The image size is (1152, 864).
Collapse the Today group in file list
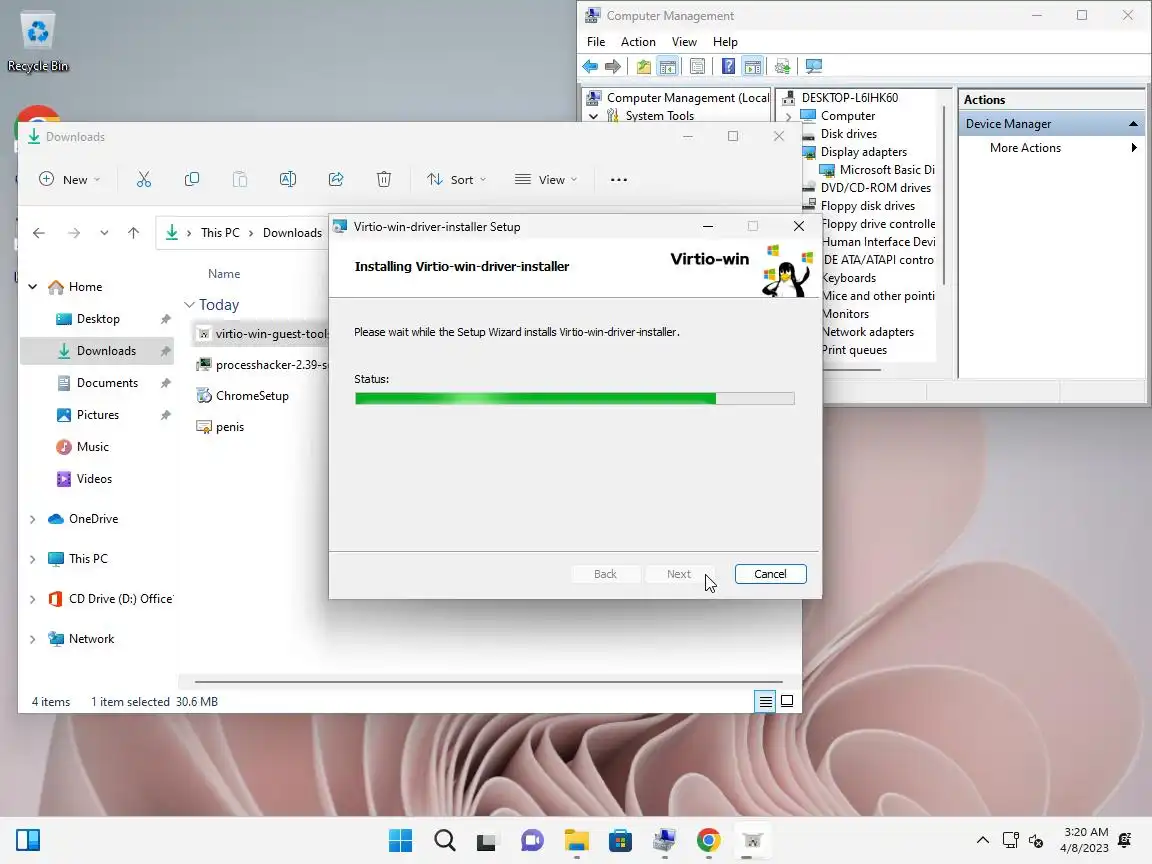(190, 304)
